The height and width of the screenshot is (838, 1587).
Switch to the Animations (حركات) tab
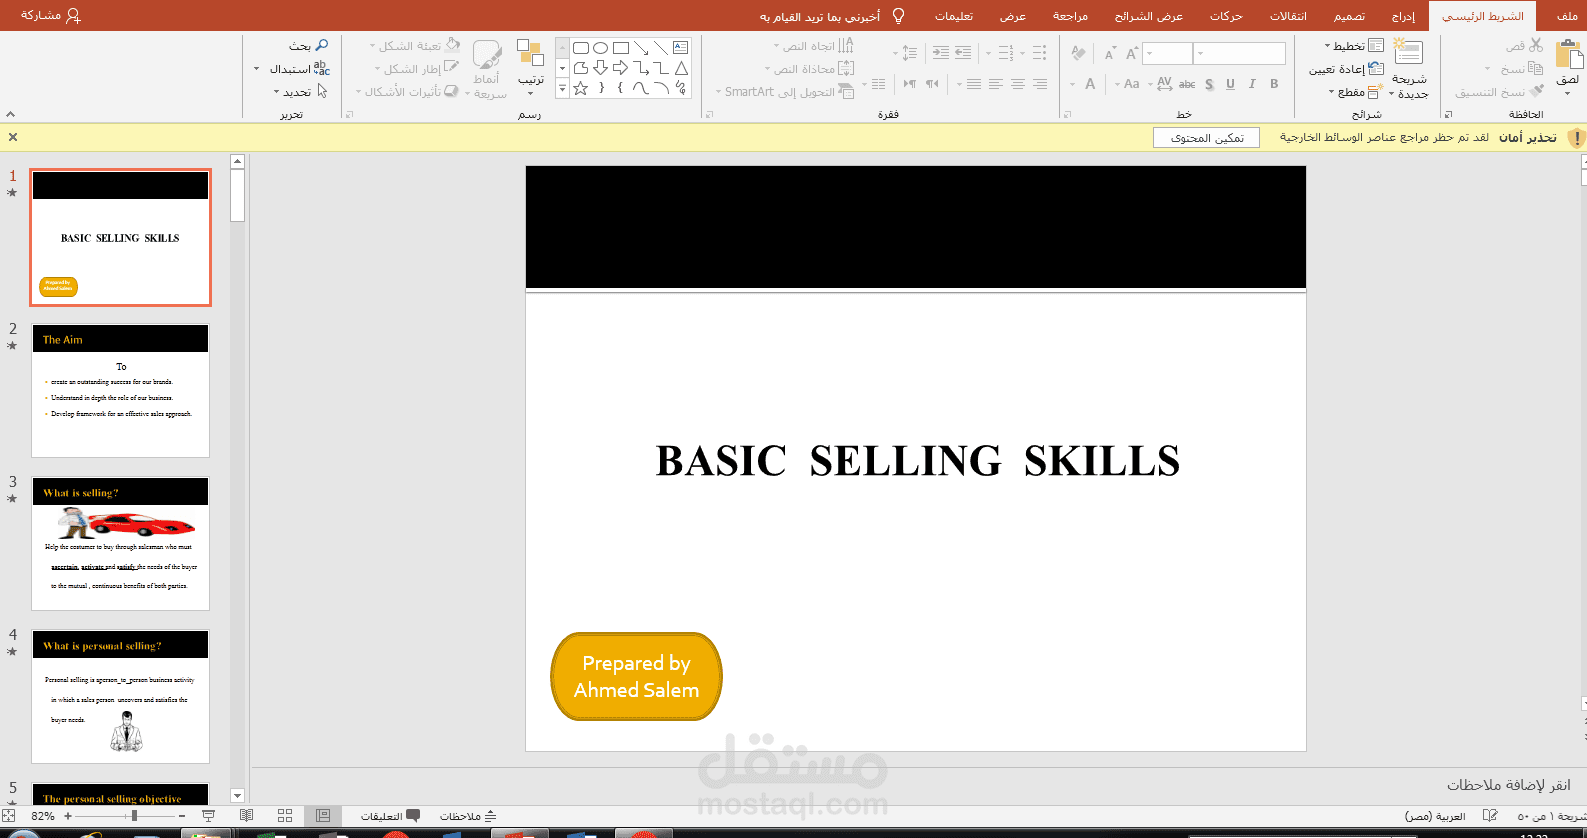(x=1226, y=16)
